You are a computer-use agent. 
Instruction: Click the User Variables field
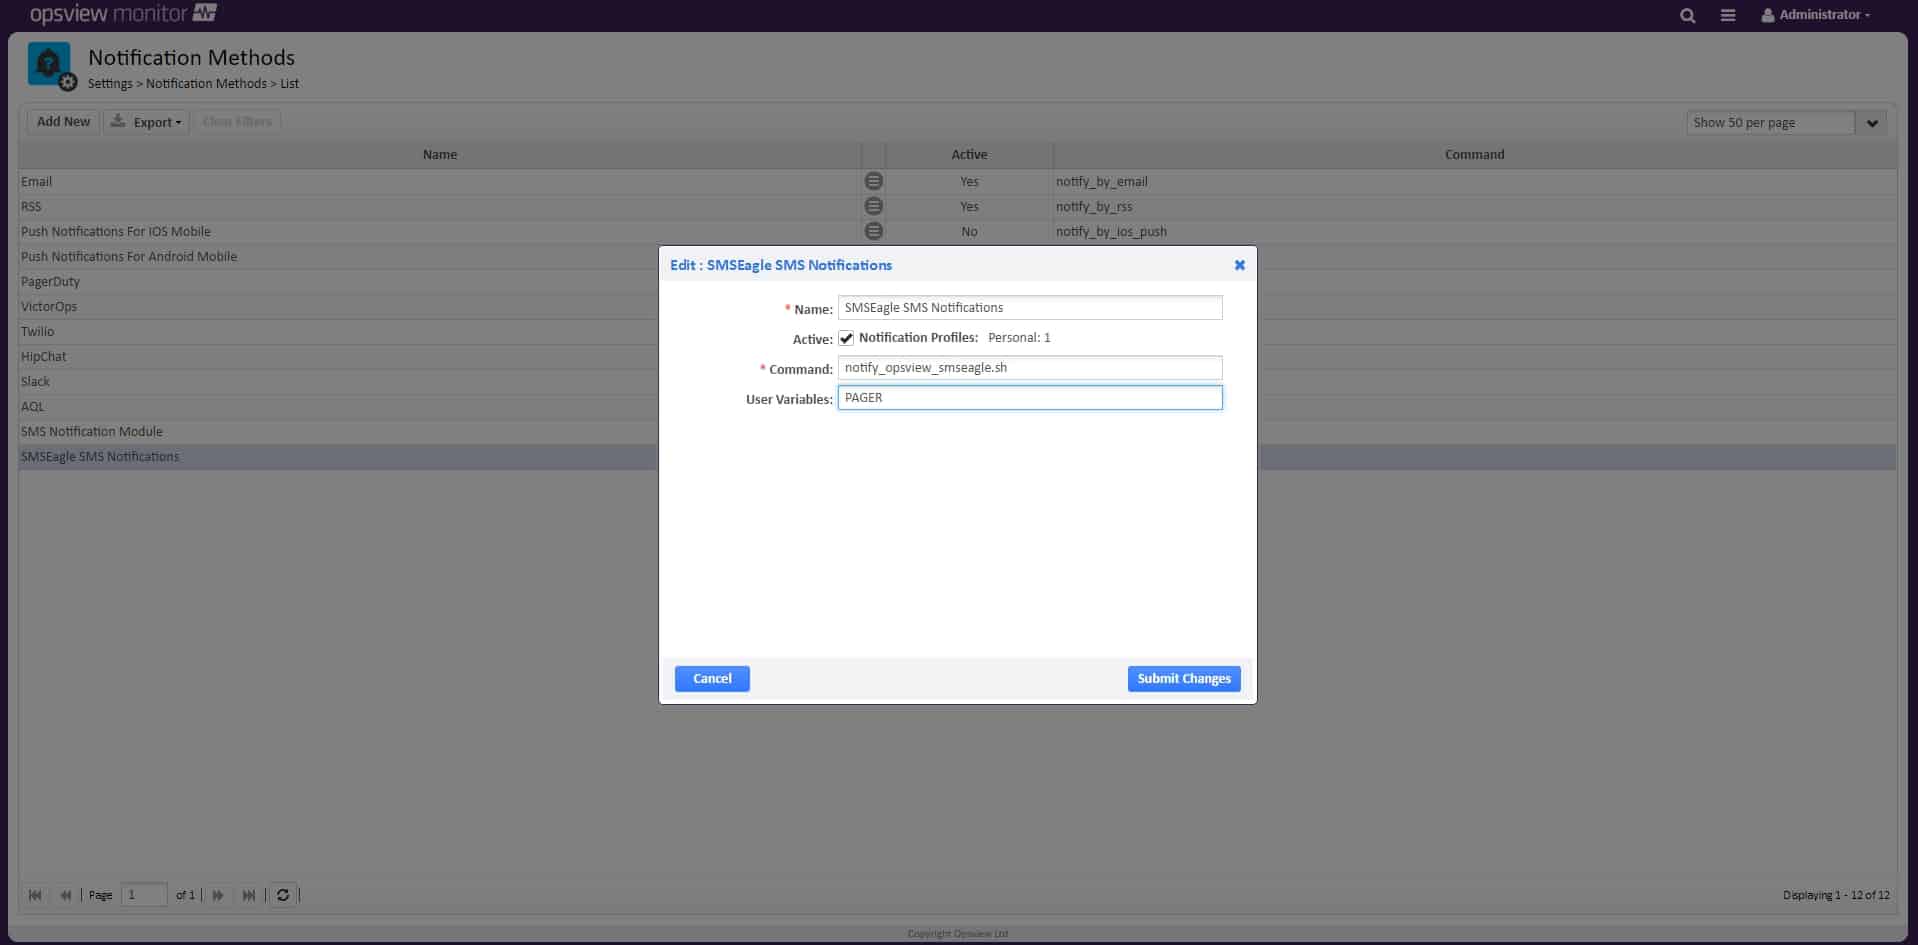pos(1030,398)
